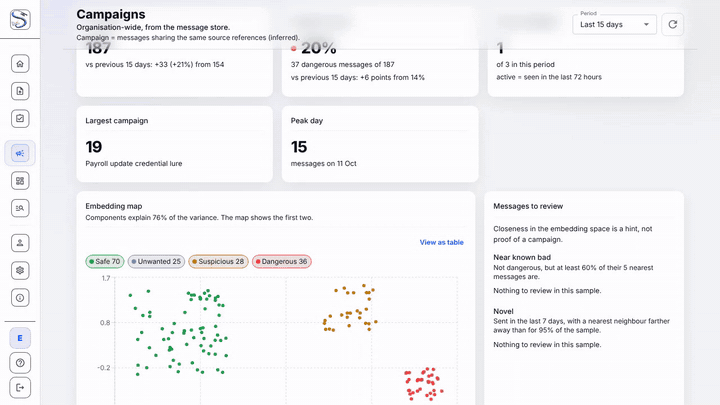
Task: Open the dashboard grid sidebar icon
Action: [x=20, y=180]
